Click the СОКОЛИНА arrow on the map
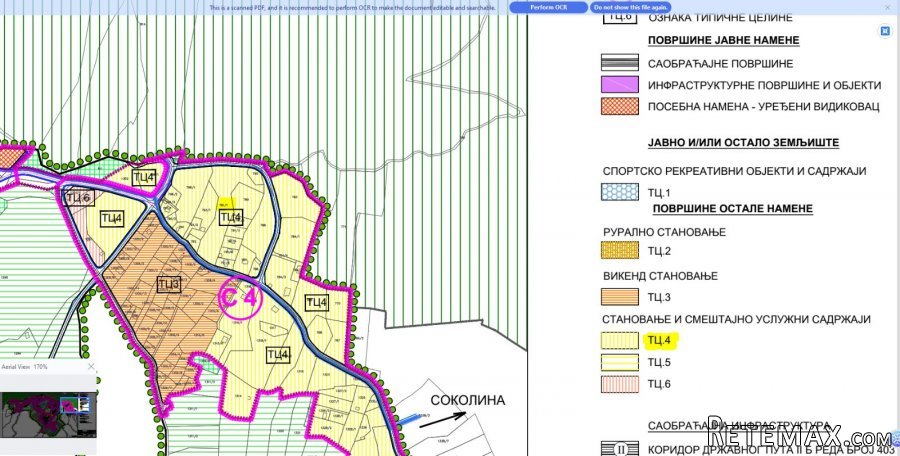This screenshot has height=456, width=900. click(x=442, y=420)
